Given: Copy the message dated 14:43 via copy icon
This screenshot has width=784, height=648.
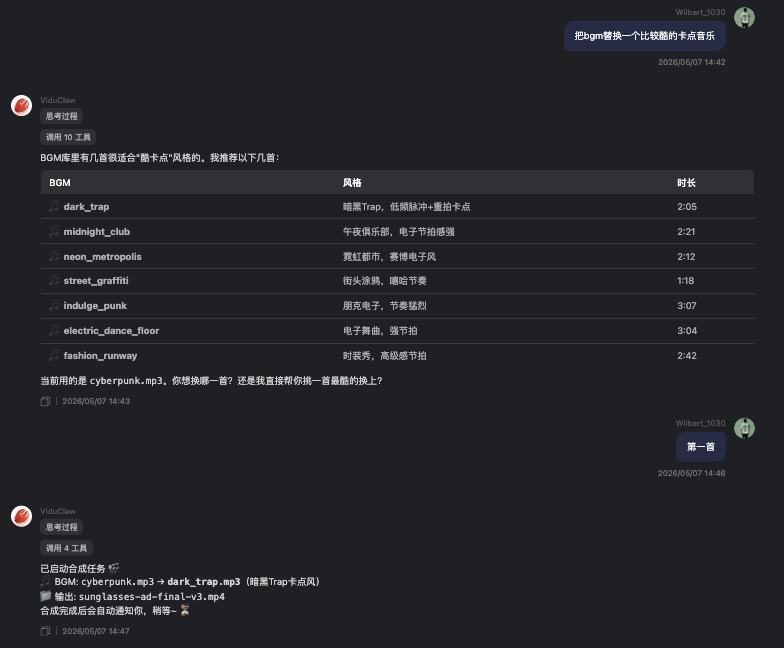Looking at the screenshot, I should [45, 401].
